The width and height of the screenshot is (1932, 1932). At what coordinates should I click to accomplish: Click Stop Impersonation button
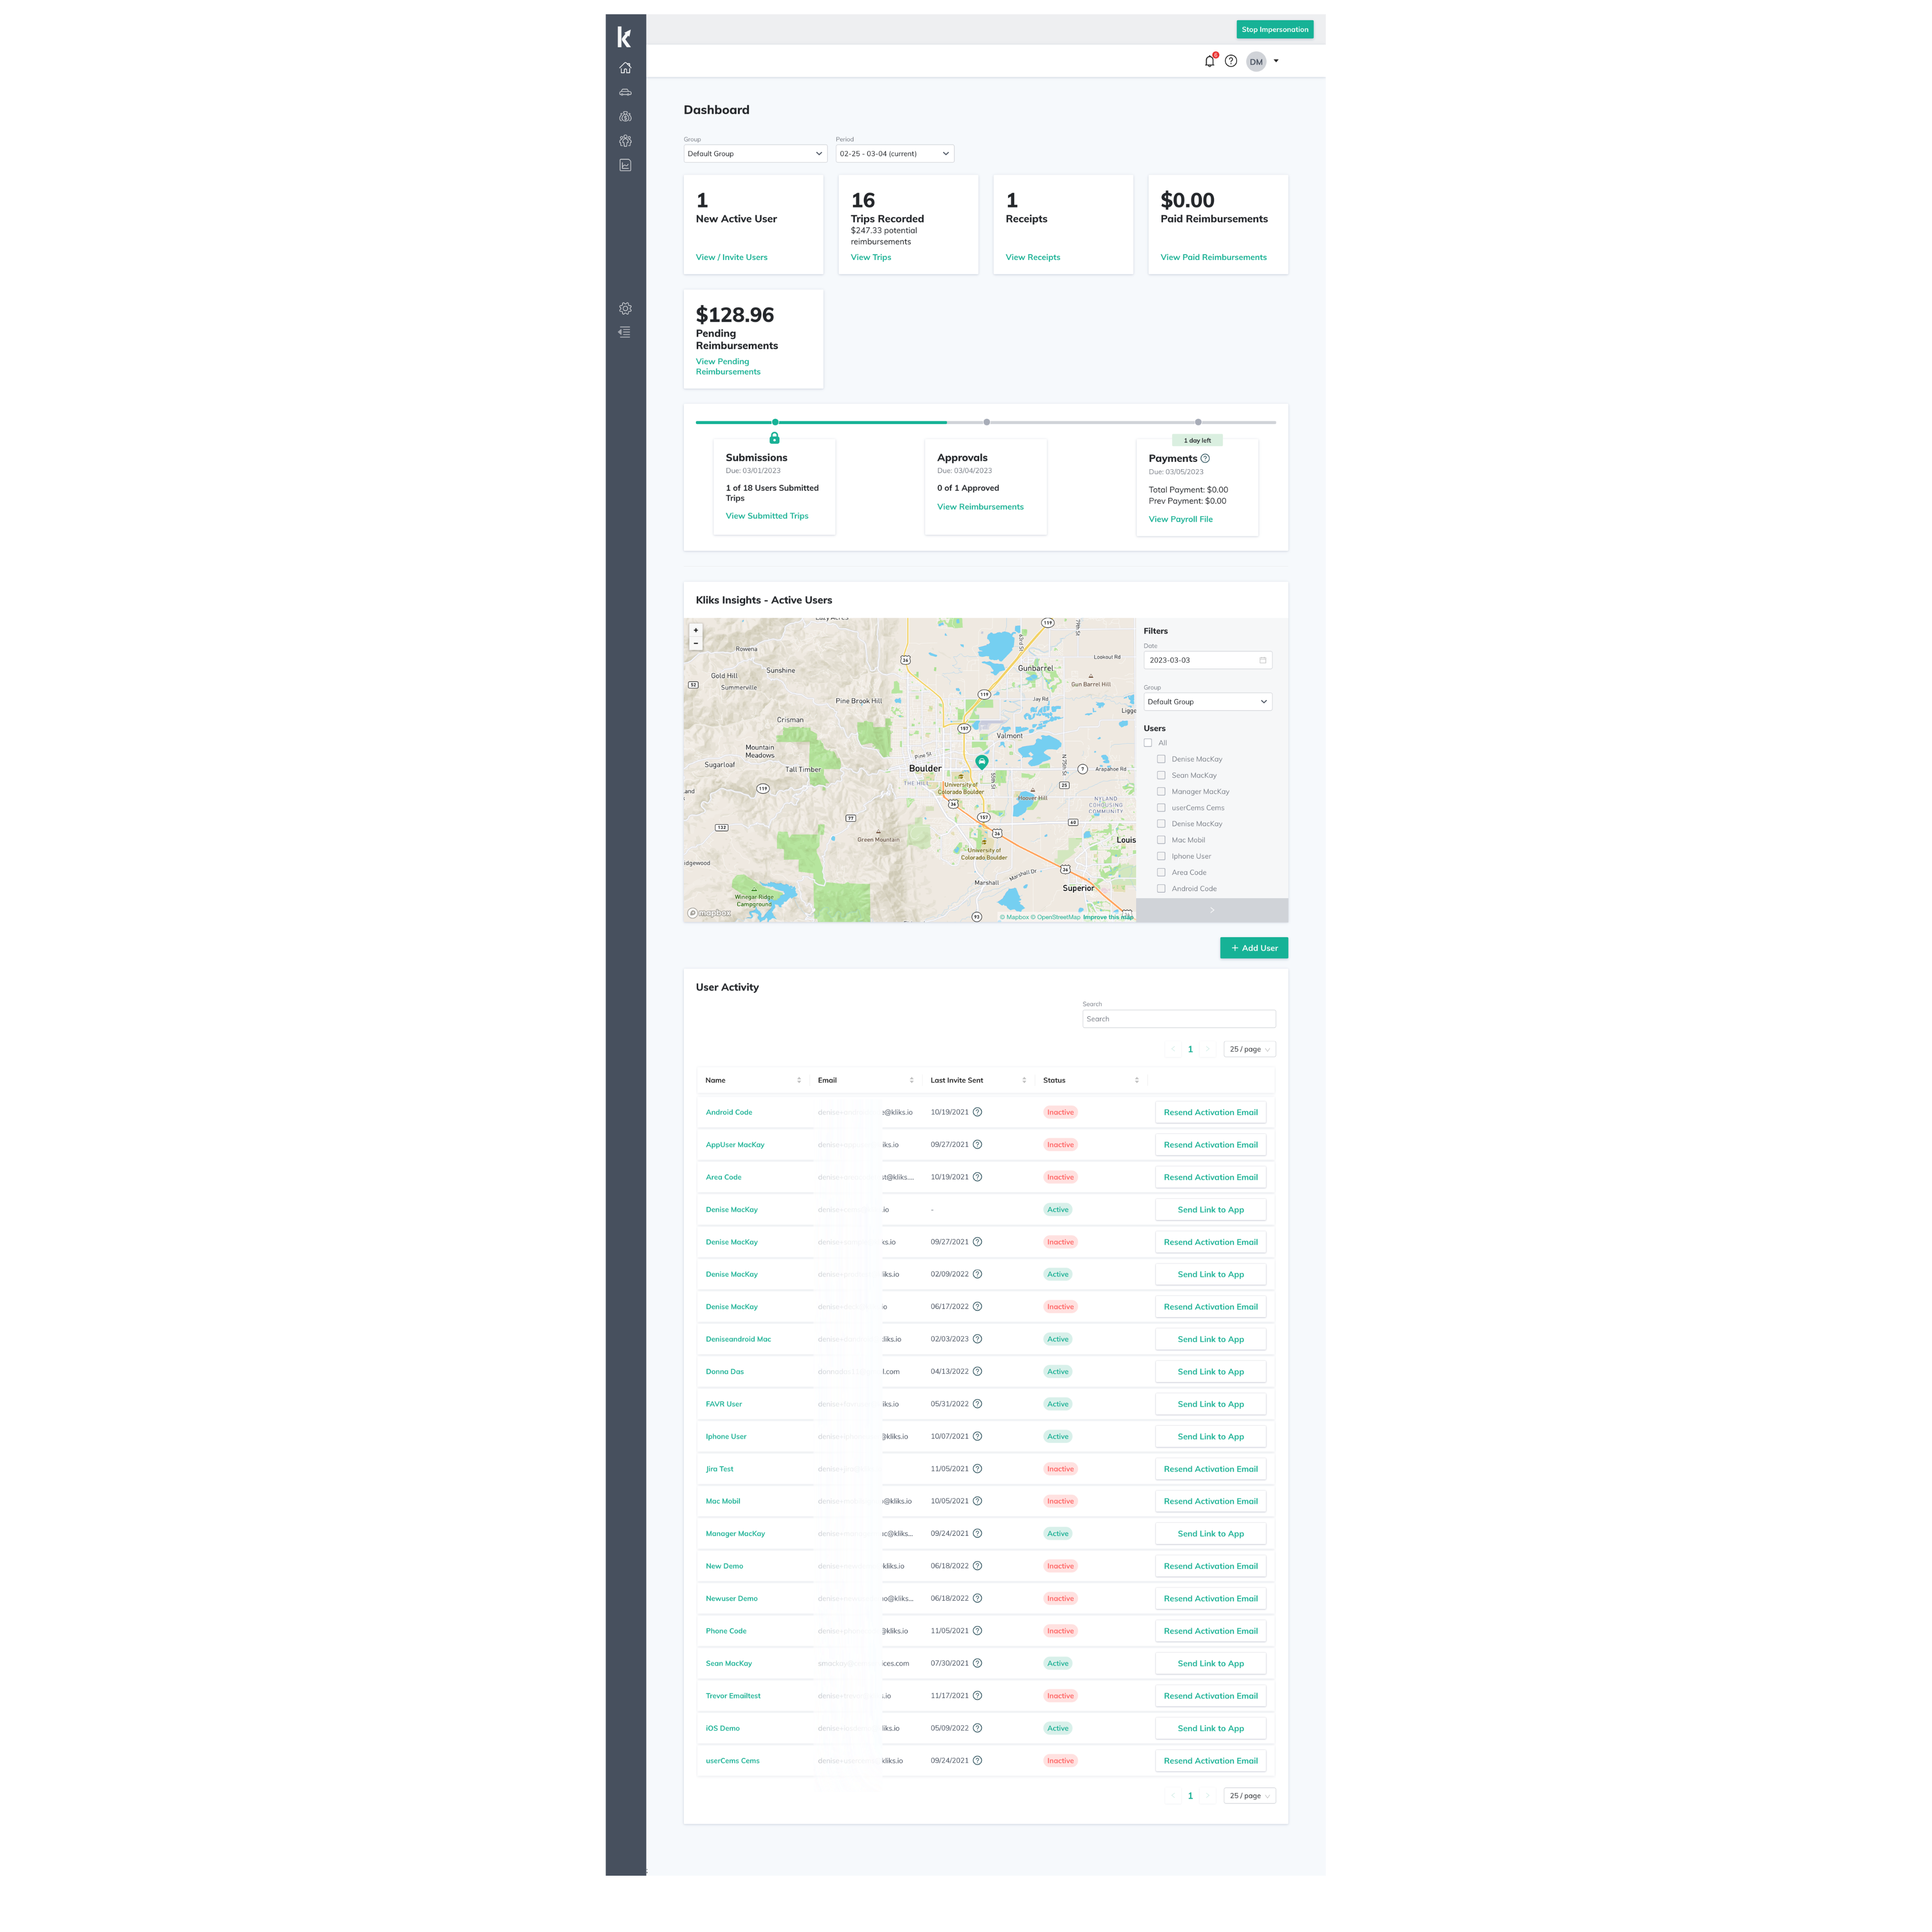[1274, 29]
